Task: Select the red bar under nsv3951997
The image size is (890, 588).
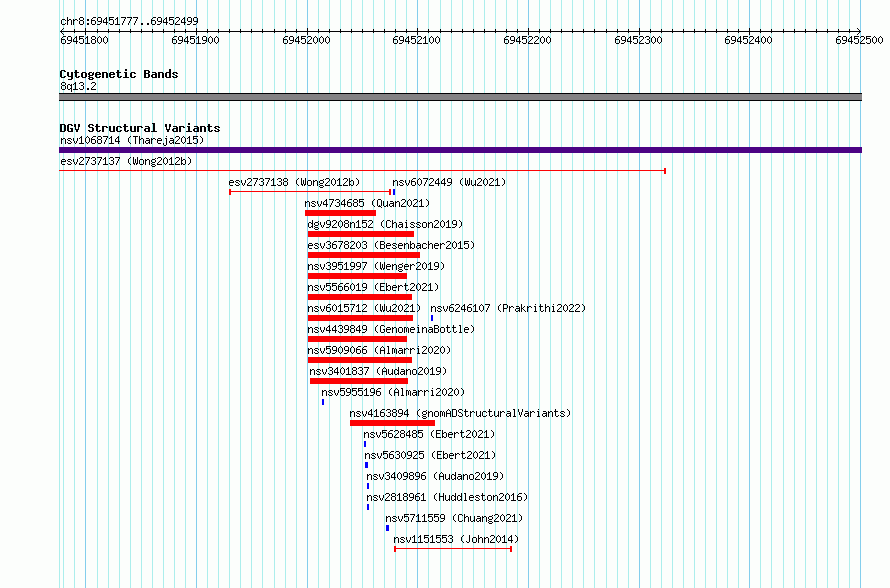Action: coord(358,276)
